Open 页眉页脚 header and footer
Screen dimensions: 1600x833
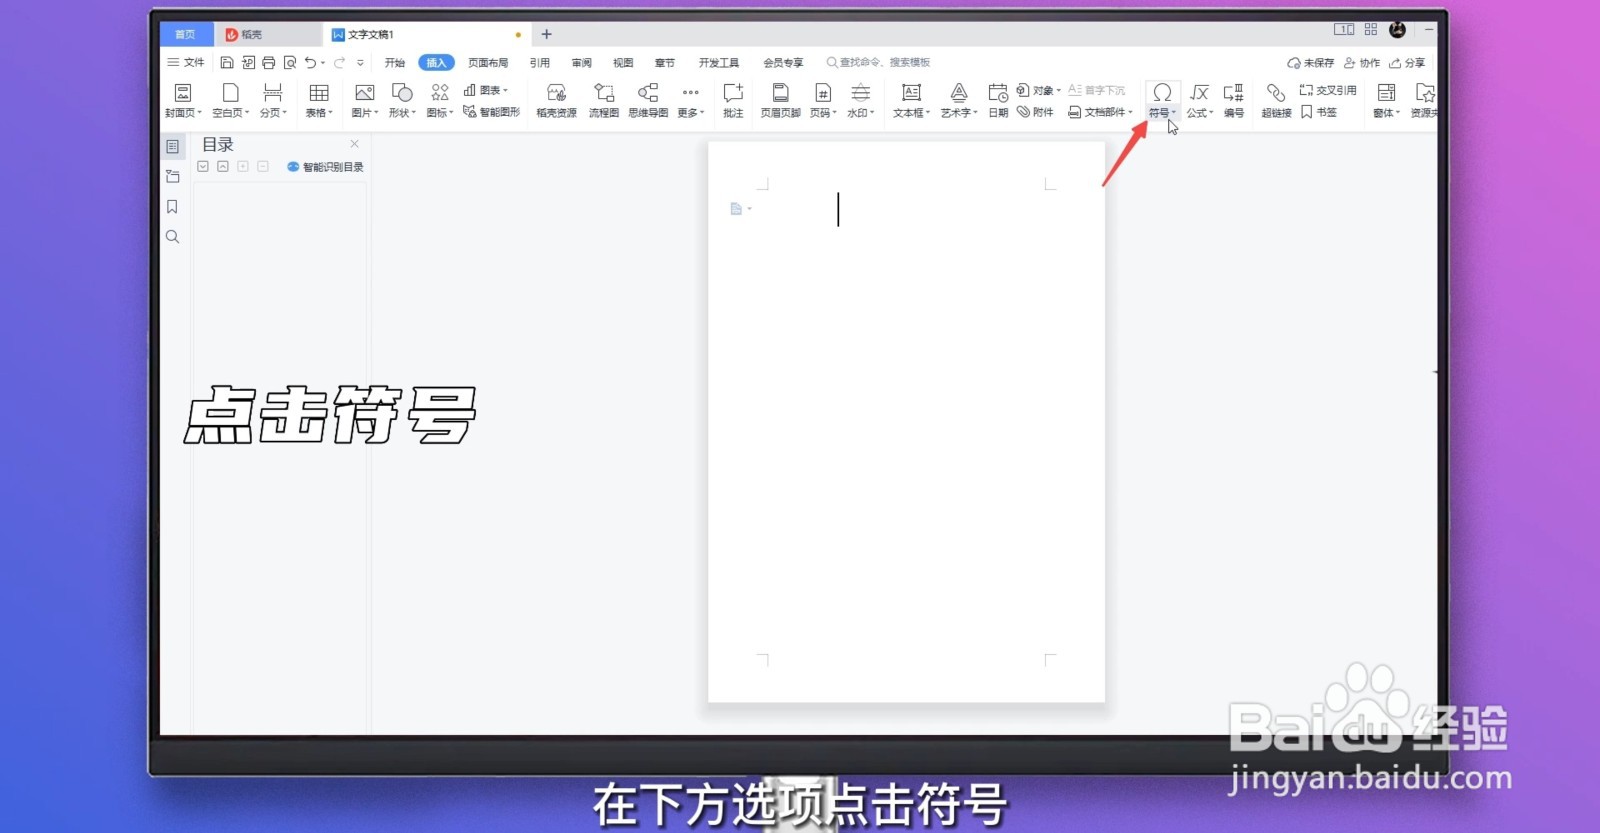(780, 100)
